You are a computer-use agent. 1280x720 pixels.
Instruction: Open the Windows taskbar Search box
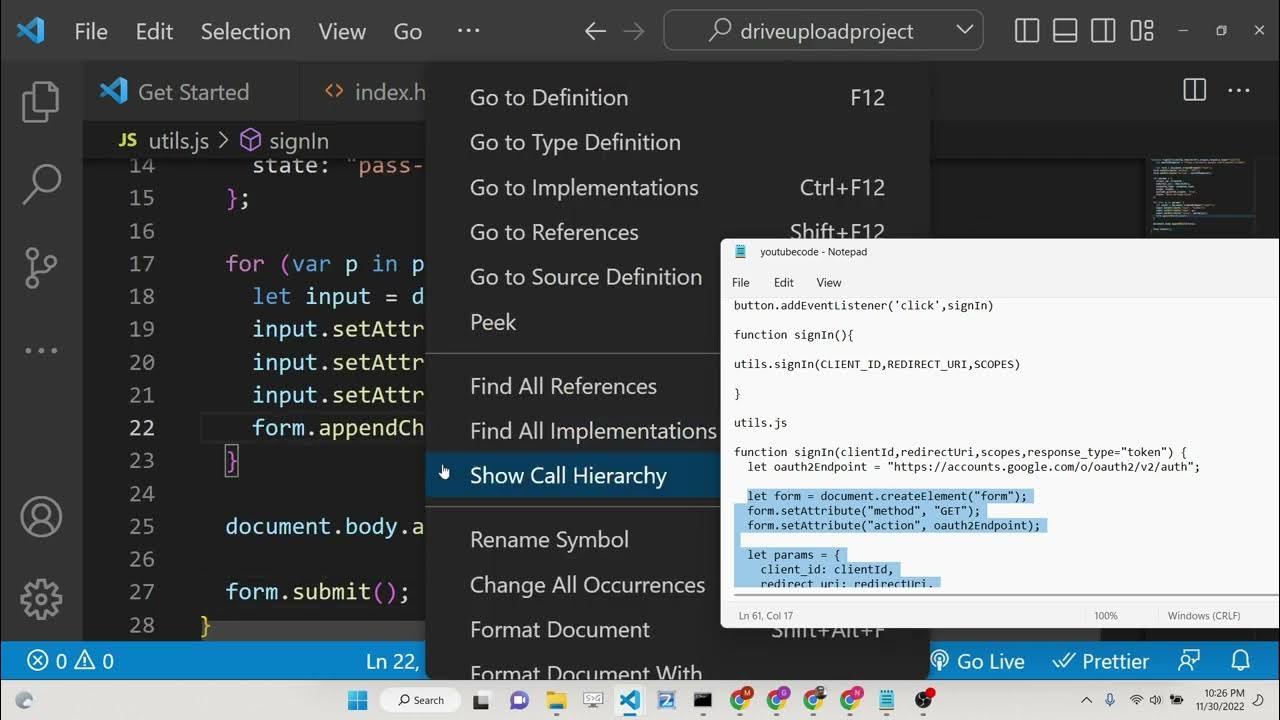click(x=420, y=700)
